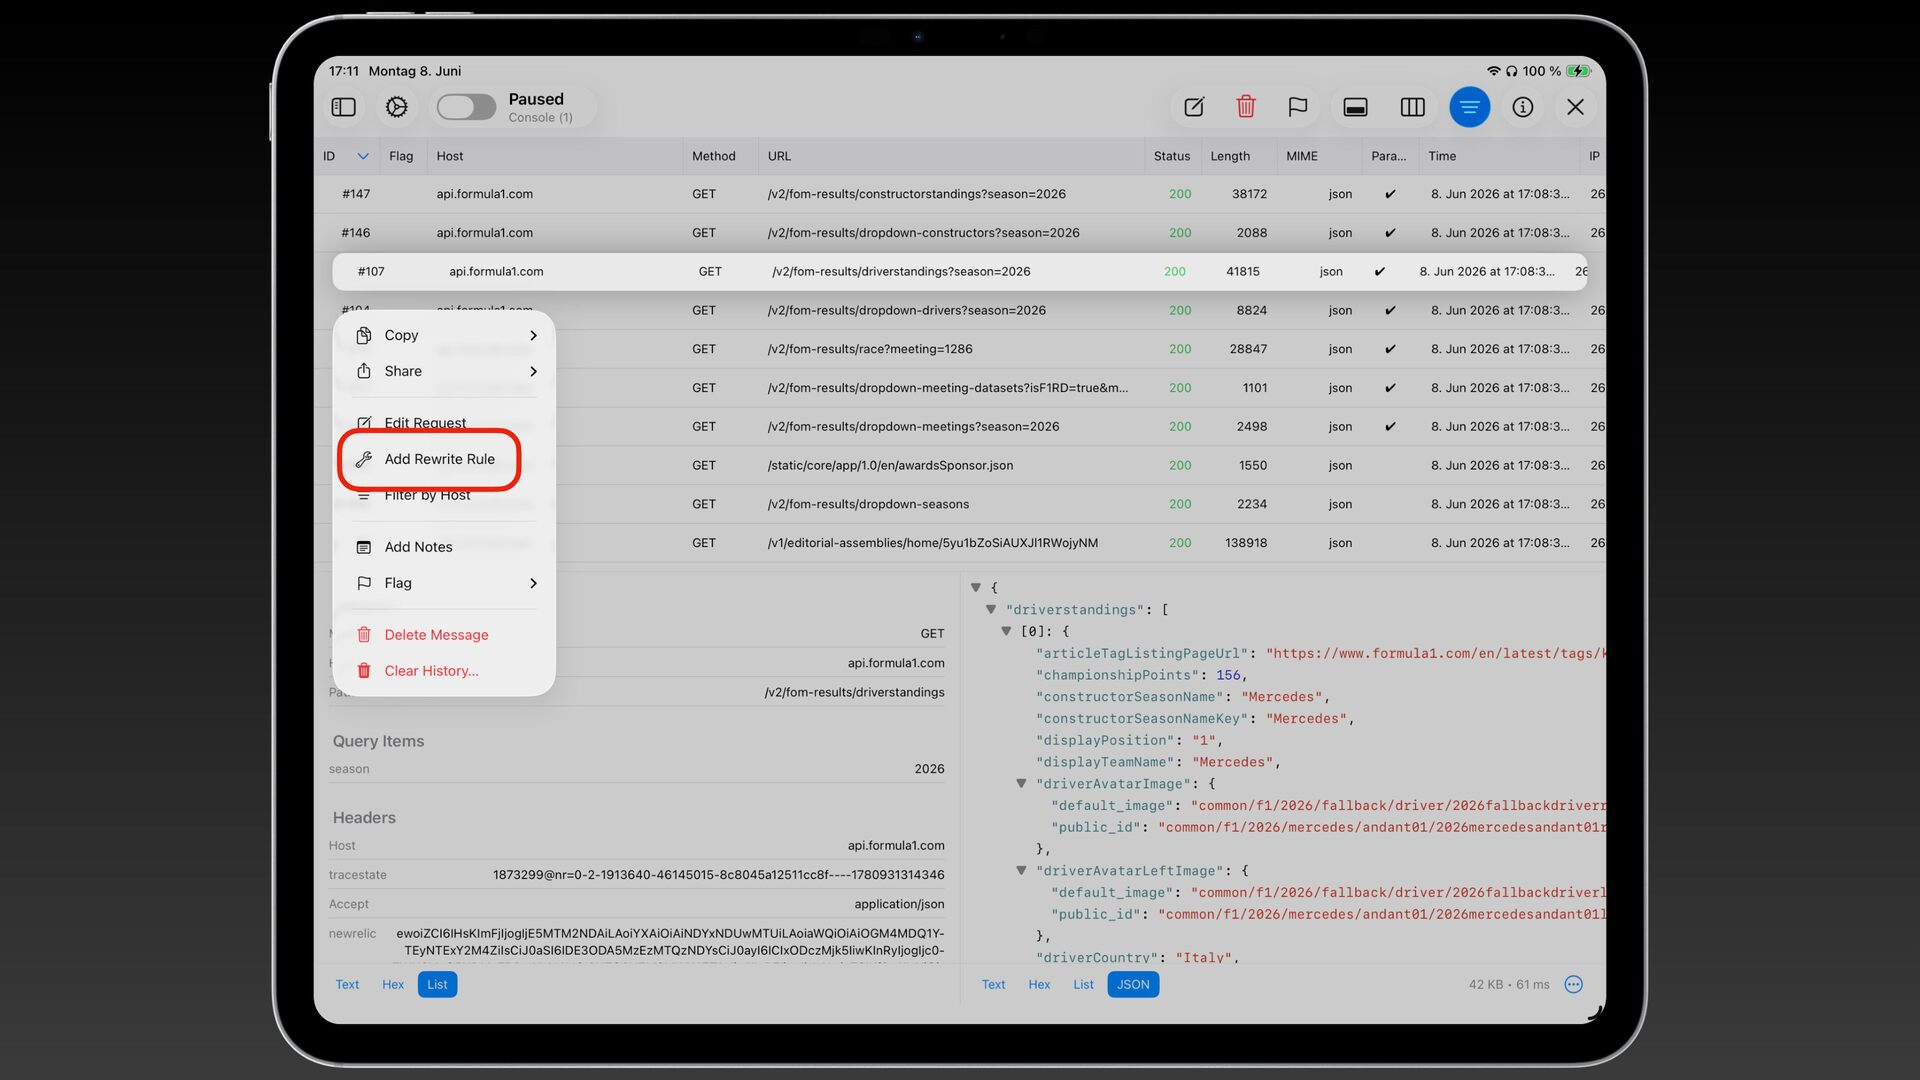Collapse the driverAvatarImage JSON node
This screenshot has width=1920, height=1080.
point(1021,783)
